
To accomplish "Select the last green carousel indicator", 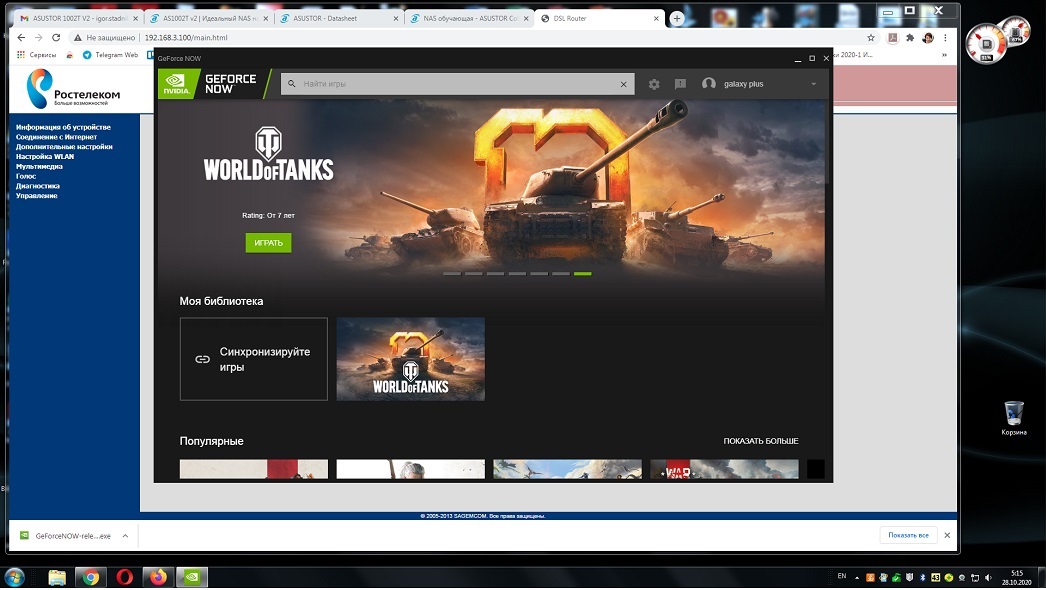I will [582, 274].
